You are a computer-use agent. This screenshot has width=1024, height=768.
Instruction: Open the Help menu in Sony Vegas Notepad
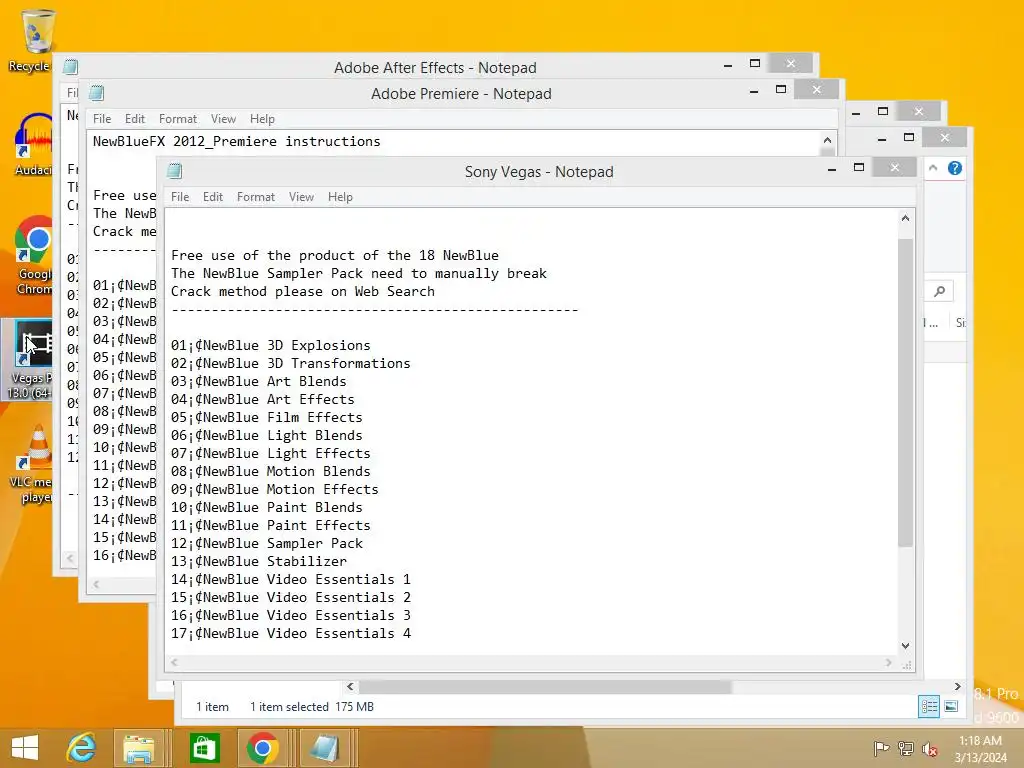[x=340, y=197]
